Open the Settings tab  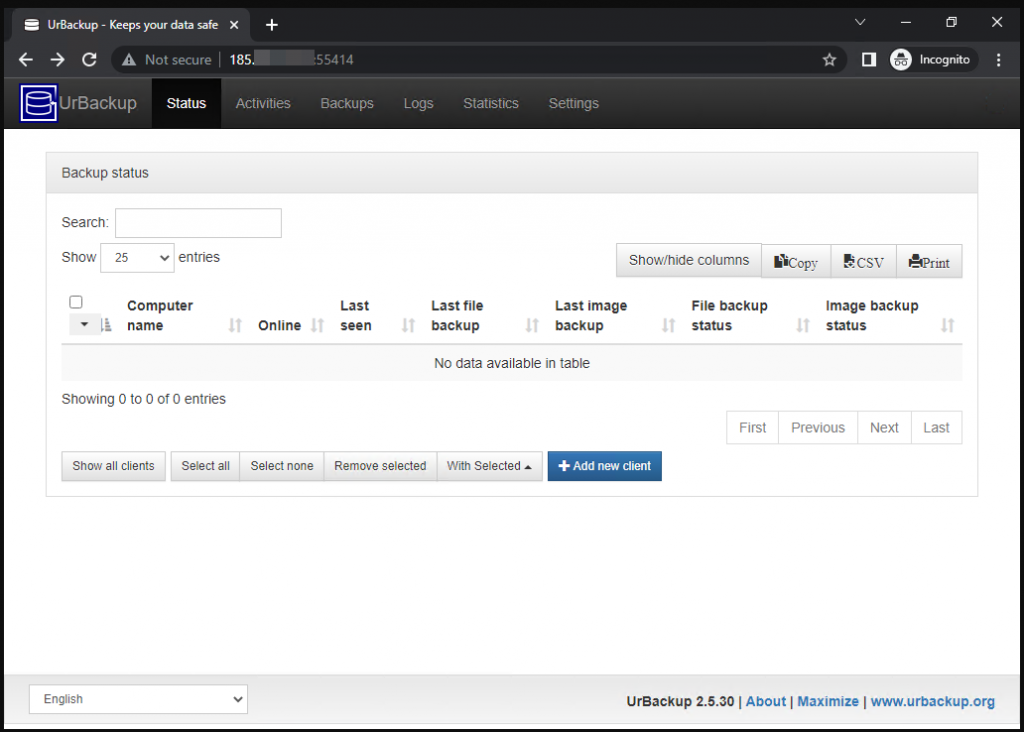[573, 103]
